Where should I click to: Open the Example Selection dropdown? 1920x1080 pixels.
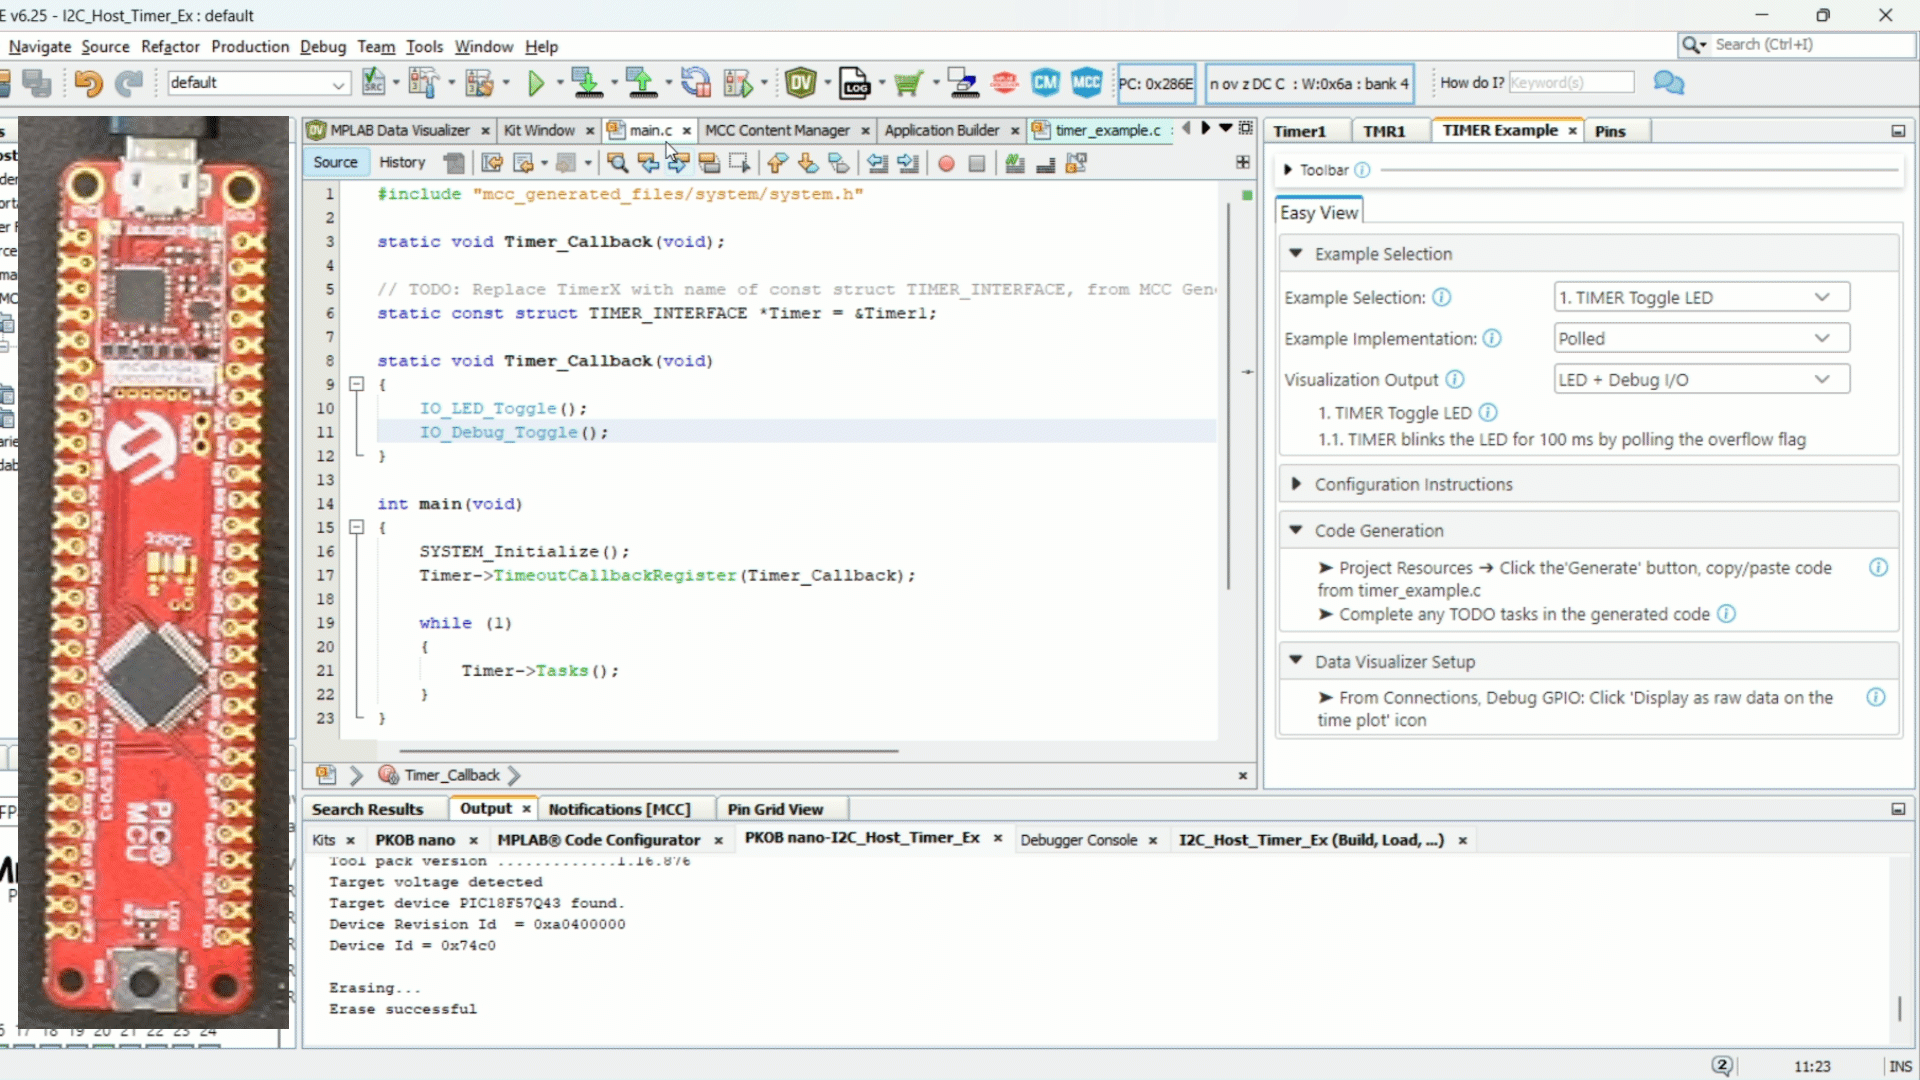click(x=1700, y=297)
